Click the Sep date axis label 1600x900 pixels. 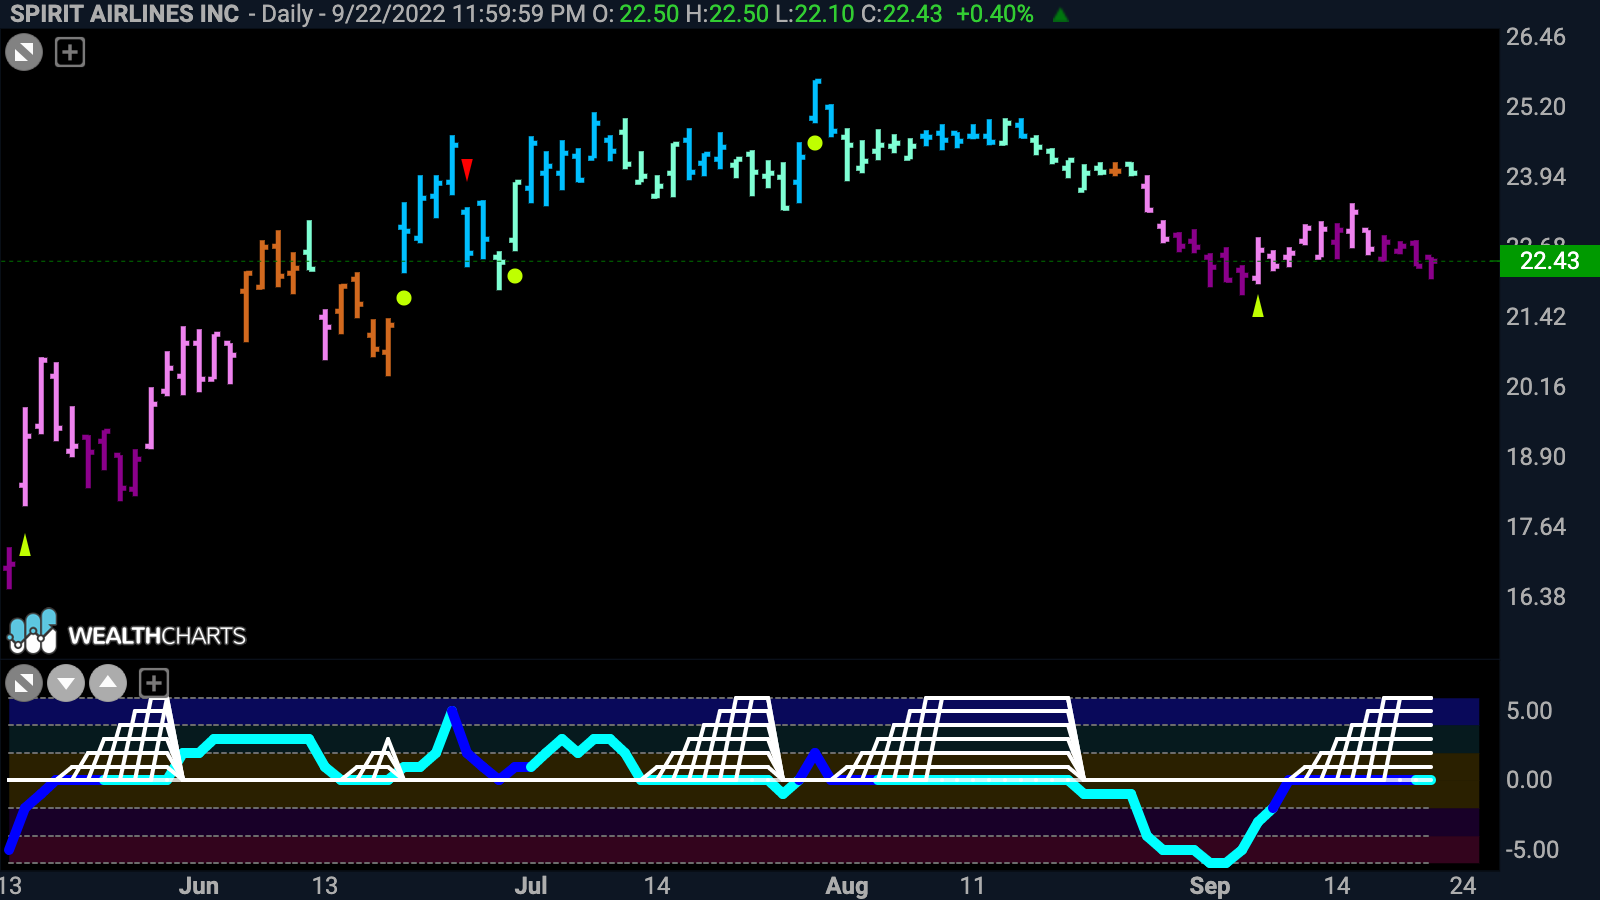[1210, 886]
